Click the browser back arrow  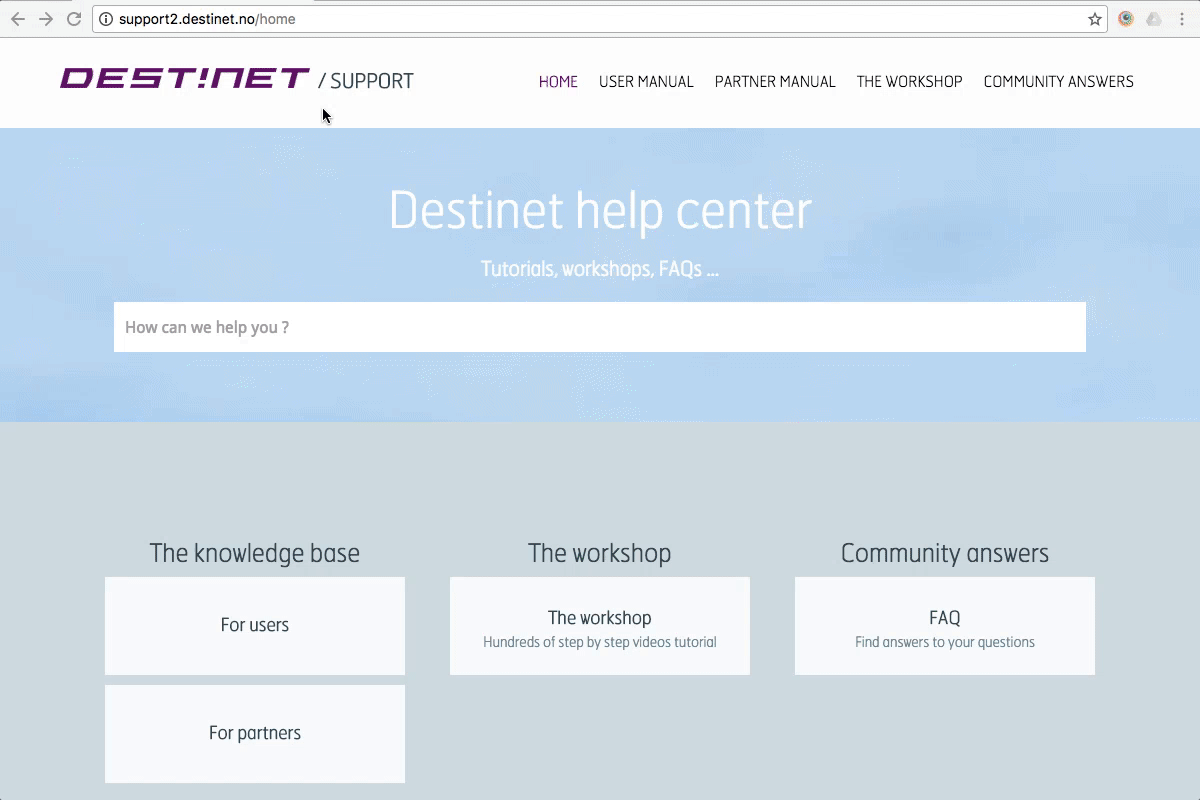(18, 19)
